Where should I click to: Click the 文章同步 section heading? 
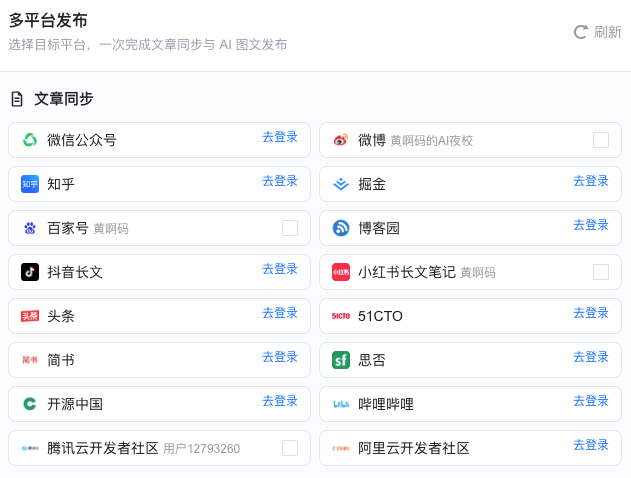(x=64, y=99)
